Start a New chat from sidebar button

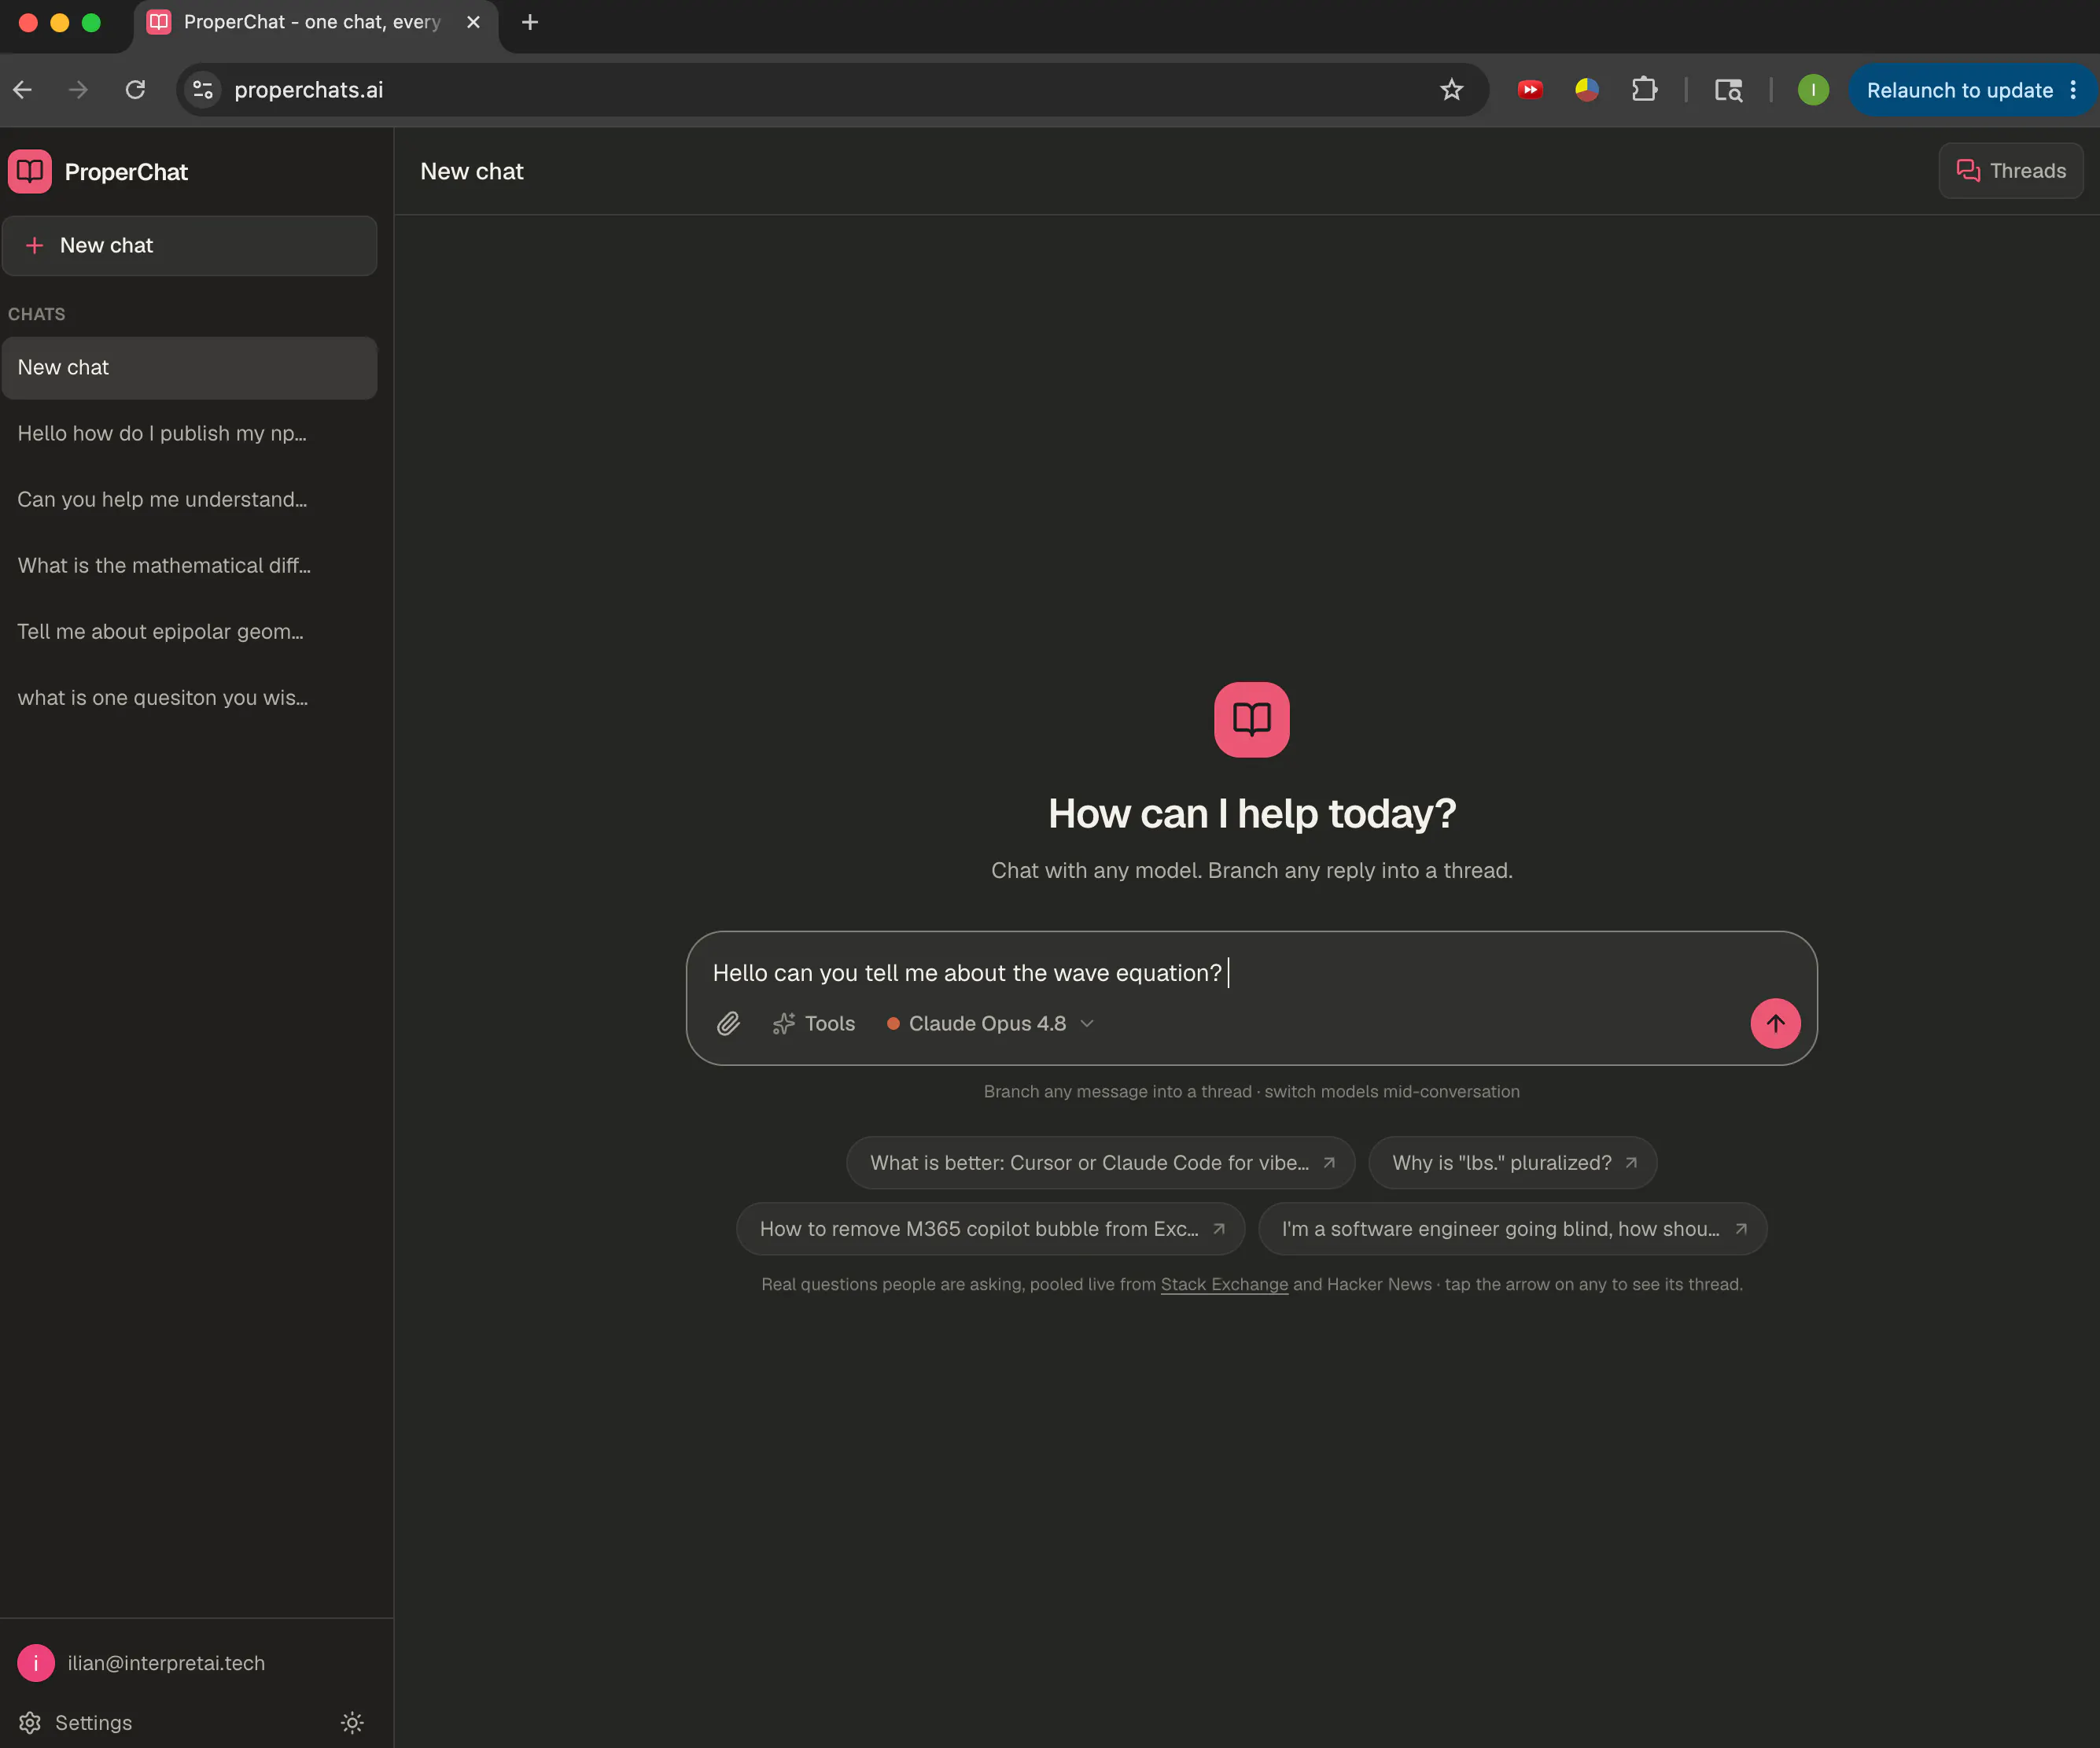[190, 246]
